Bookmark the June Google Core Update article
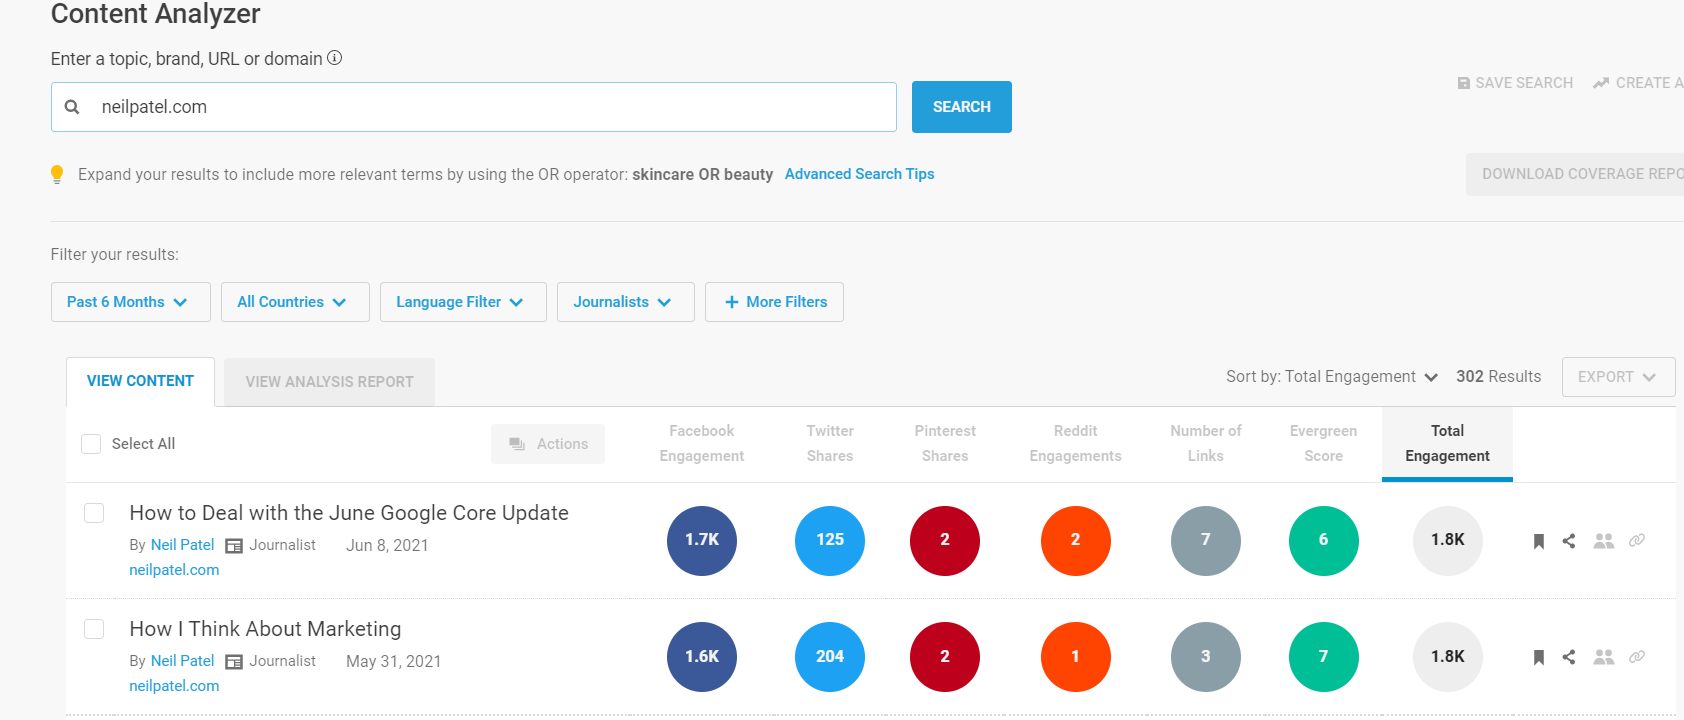Viewport: 1684px width, 720px height. coord(1539,541)
